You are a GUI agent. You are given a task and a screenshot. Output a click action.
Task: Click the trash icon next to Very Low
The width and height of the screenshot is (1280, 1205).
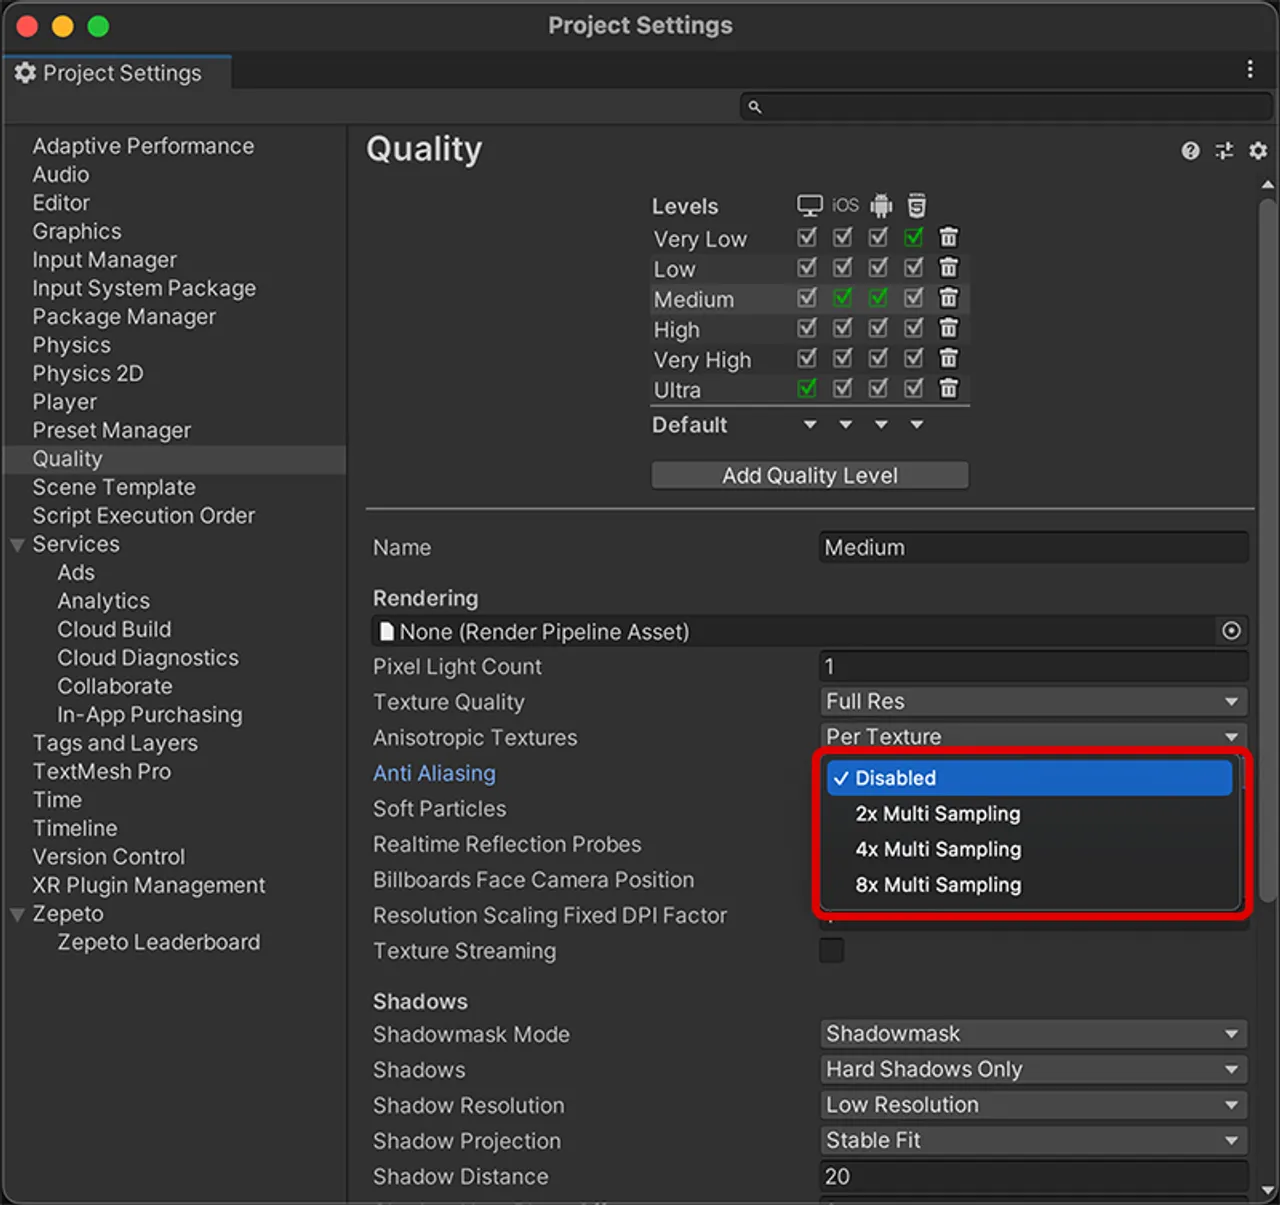coord(948,237)
